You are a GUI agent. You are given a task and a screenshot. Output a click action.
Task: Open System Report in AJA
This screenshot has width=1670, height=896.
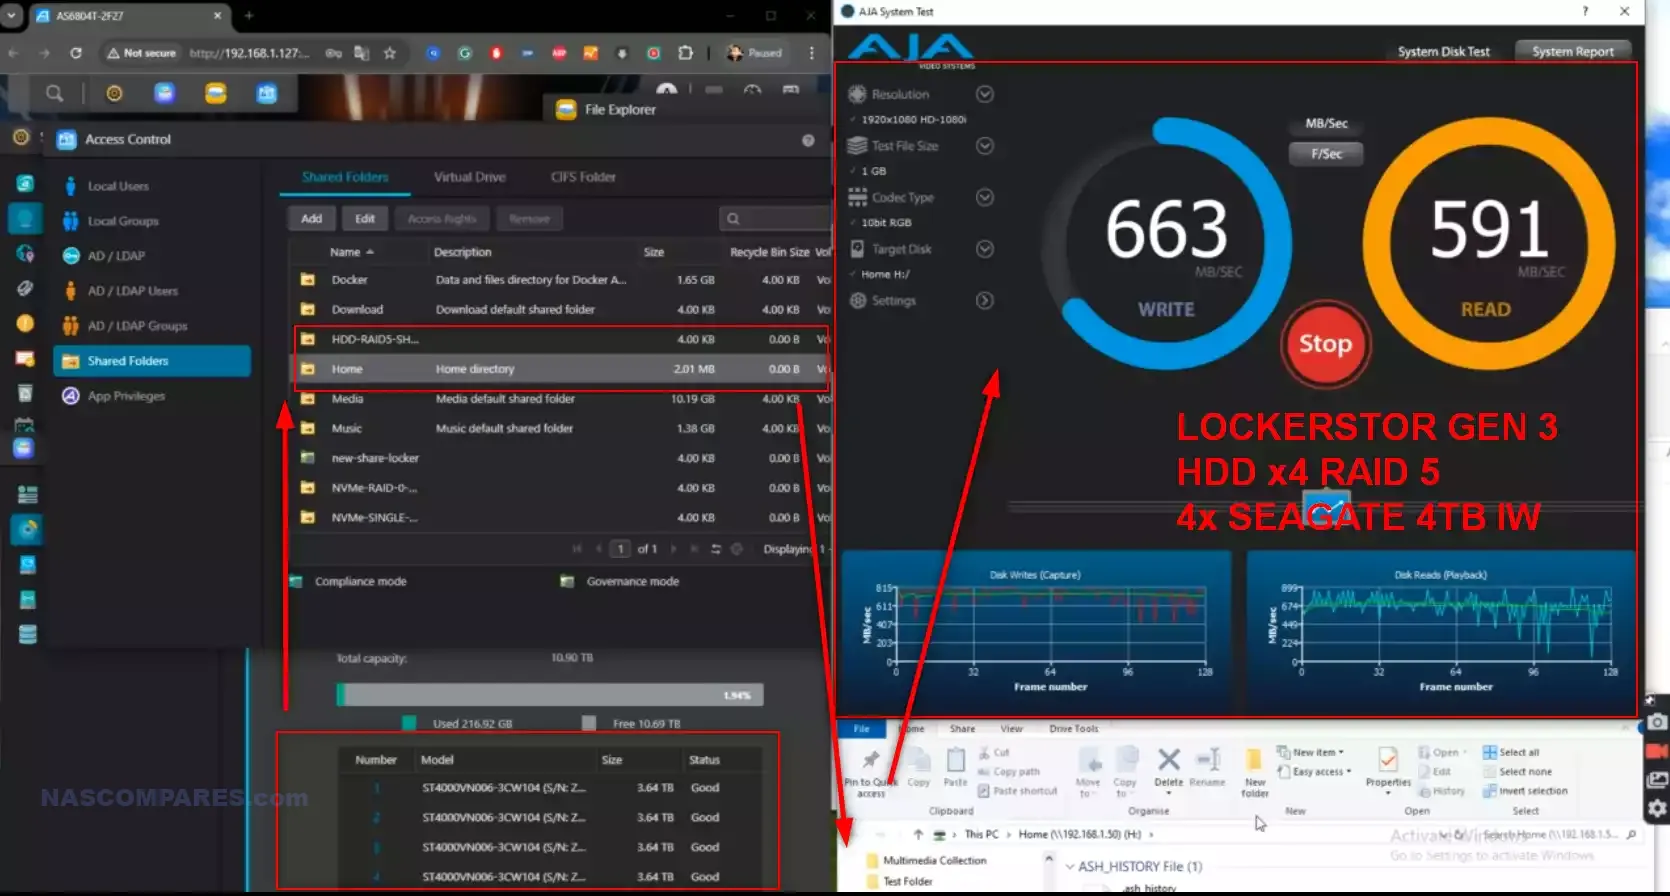pos(1573,51)
